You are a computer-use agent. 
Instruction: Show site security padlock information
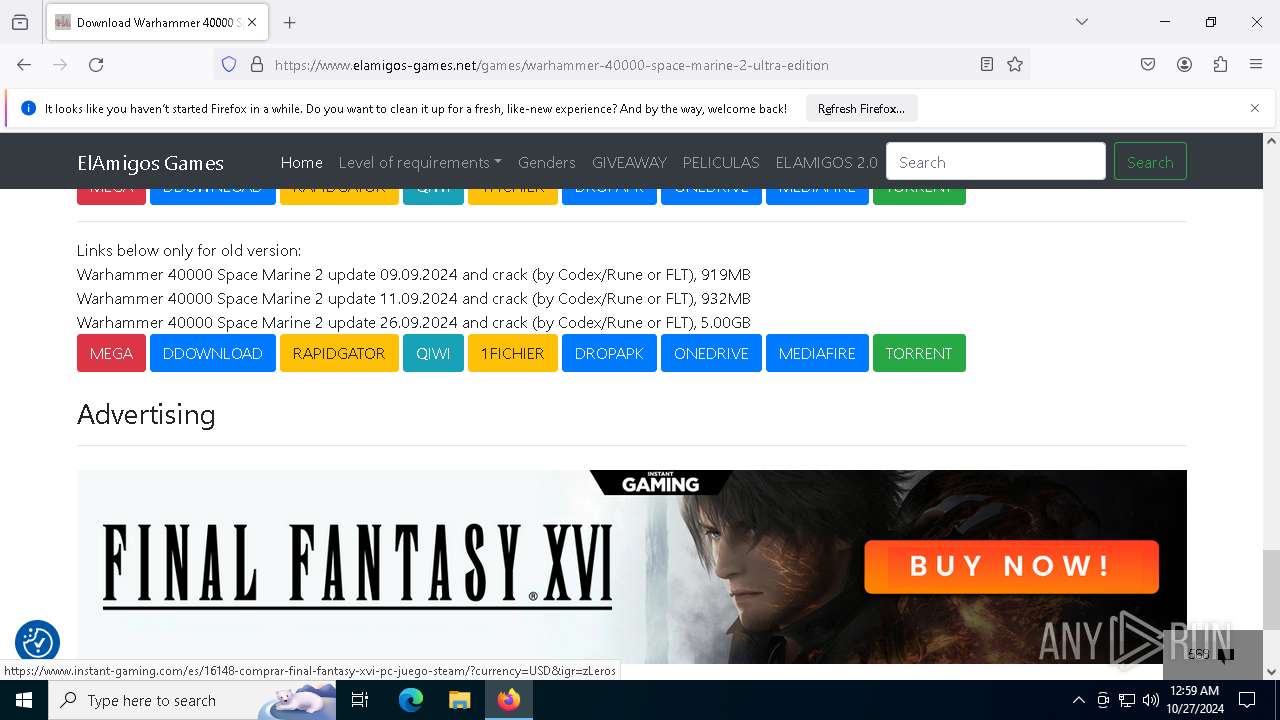tap(257, 64)
